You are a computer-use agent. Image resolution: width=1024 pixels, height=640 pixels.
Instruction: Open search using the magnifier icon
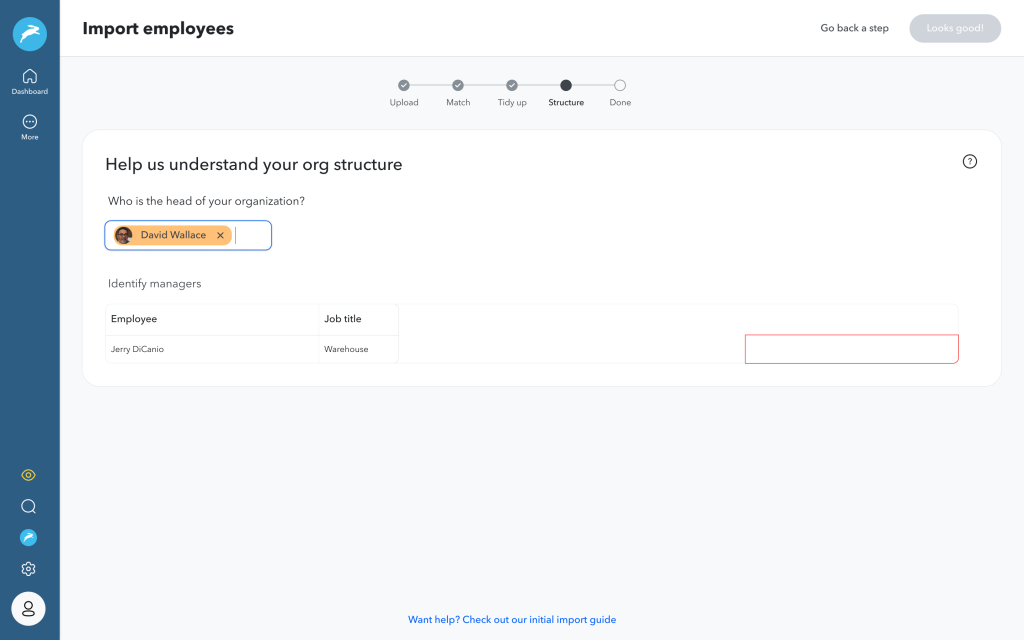coord(28,506)
